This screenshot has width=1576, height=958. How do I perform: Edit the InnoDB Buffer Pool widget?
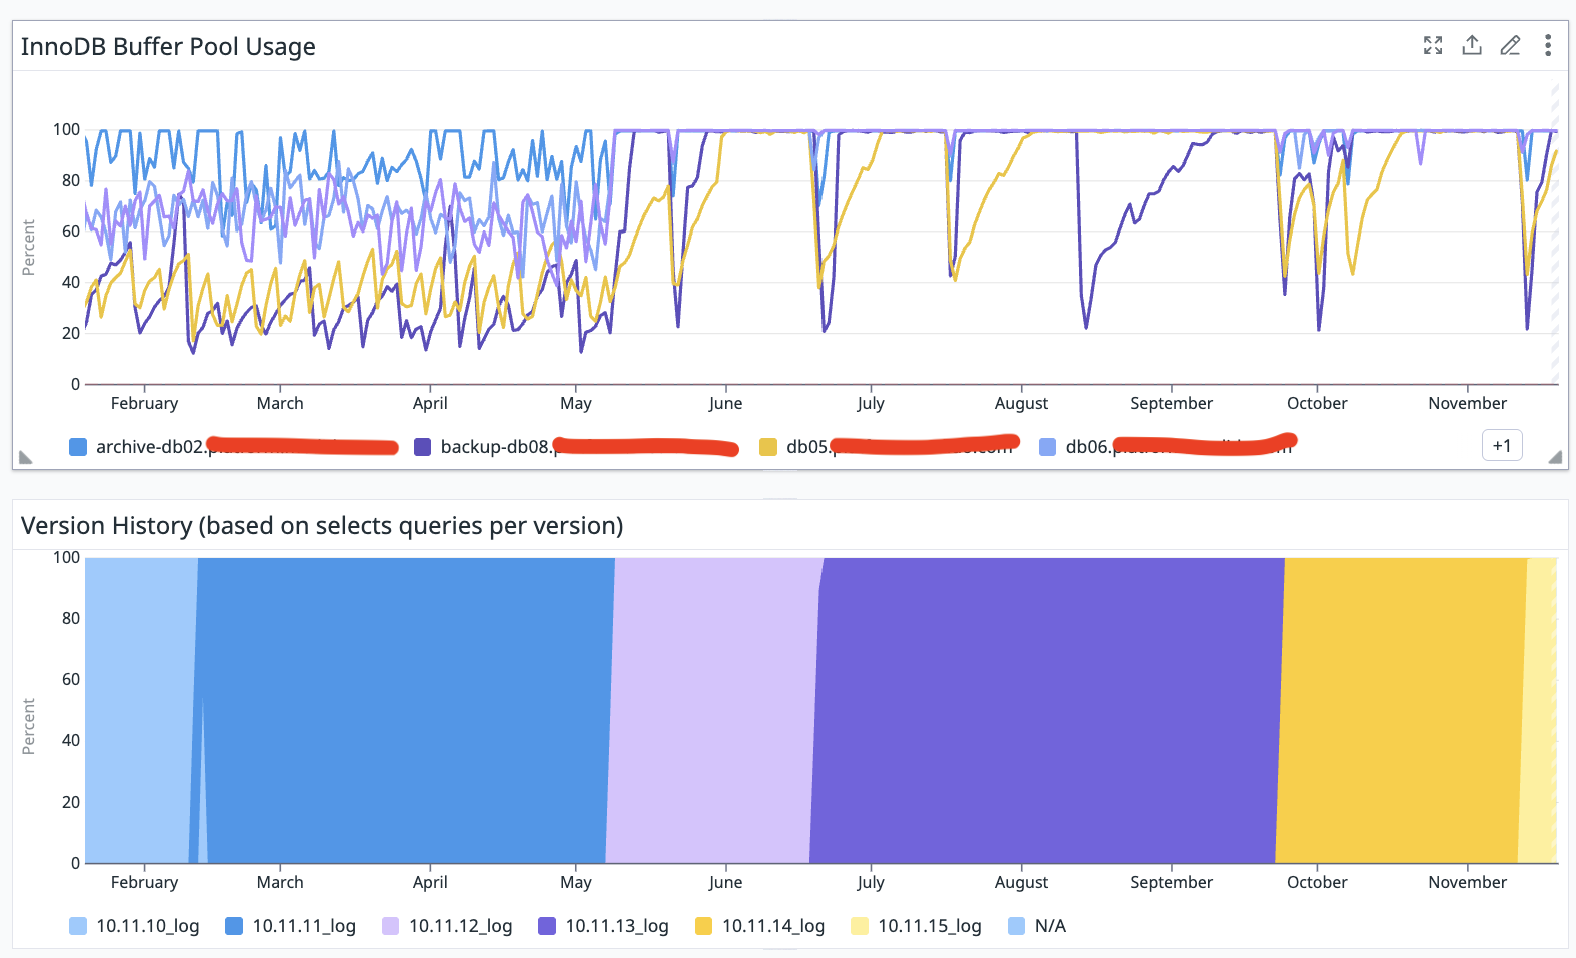(1510, 45)
